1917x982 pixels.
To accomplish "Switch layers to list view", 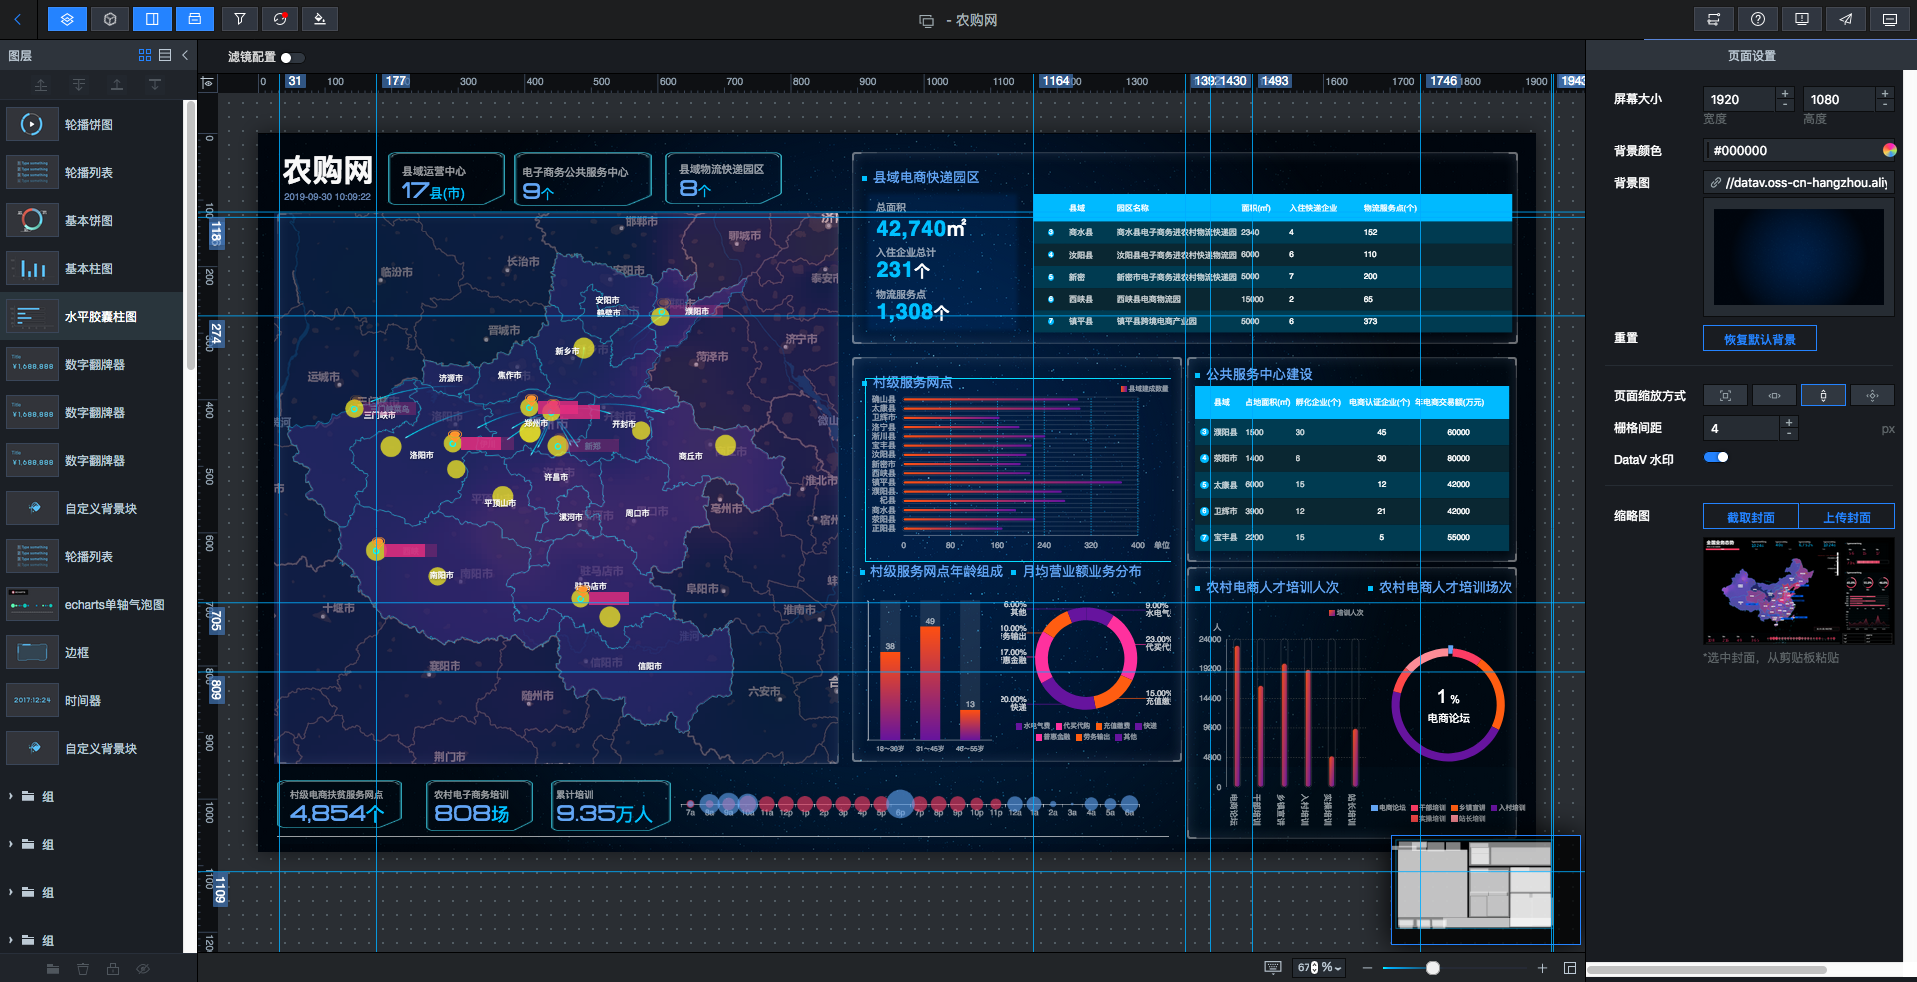I will (165, 56).
